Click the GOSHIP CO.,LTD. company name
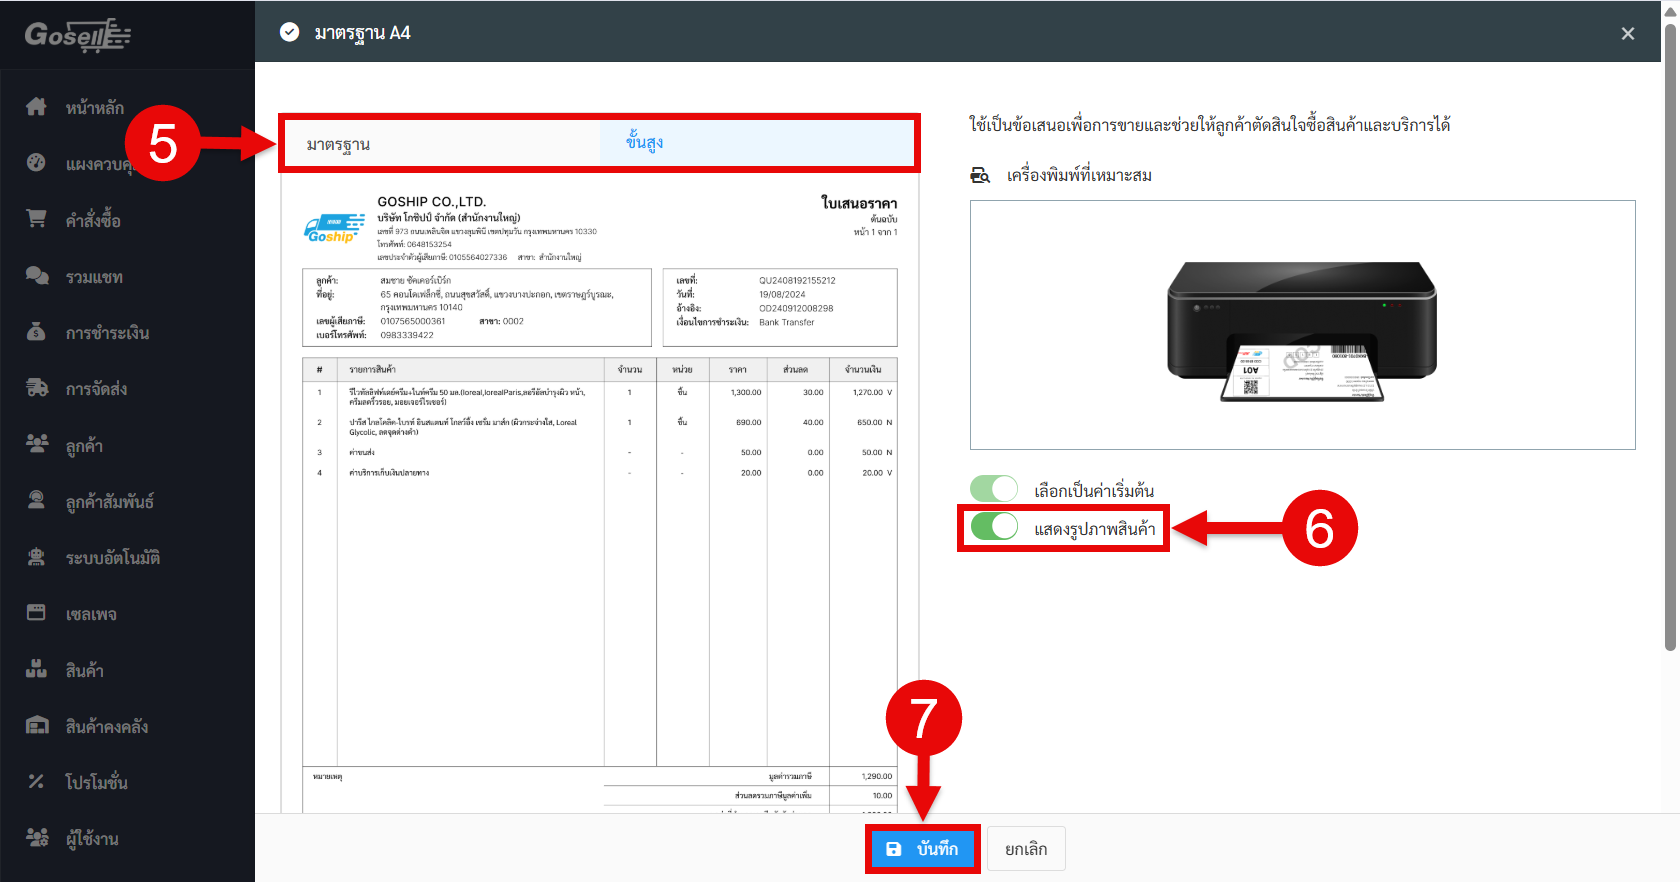 coord(431,202)
